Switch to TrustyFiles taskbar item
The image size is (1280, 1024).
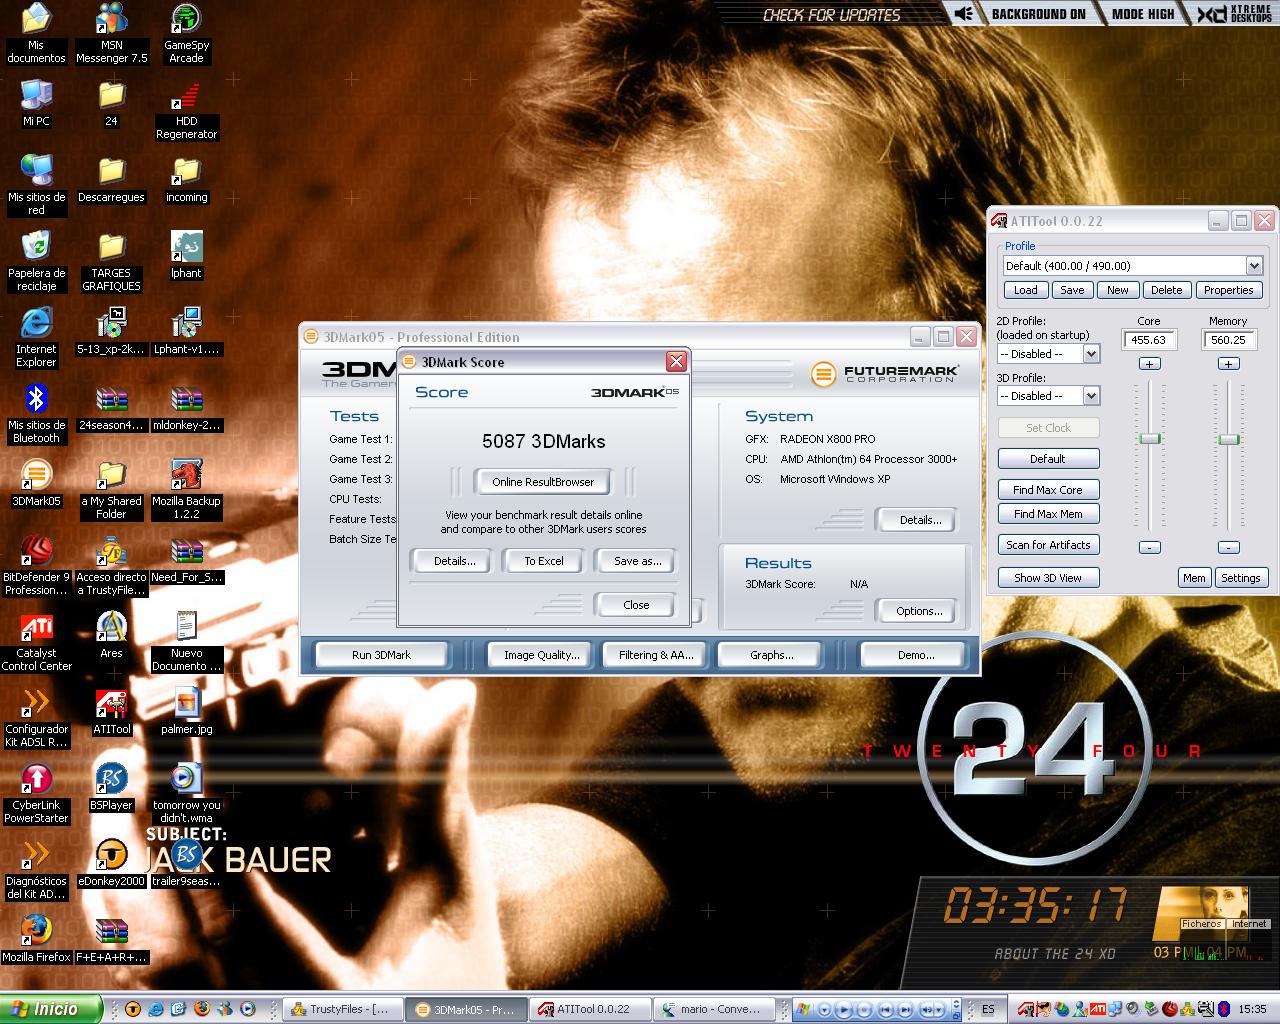pyautogui.click(x=343, y=1009)
